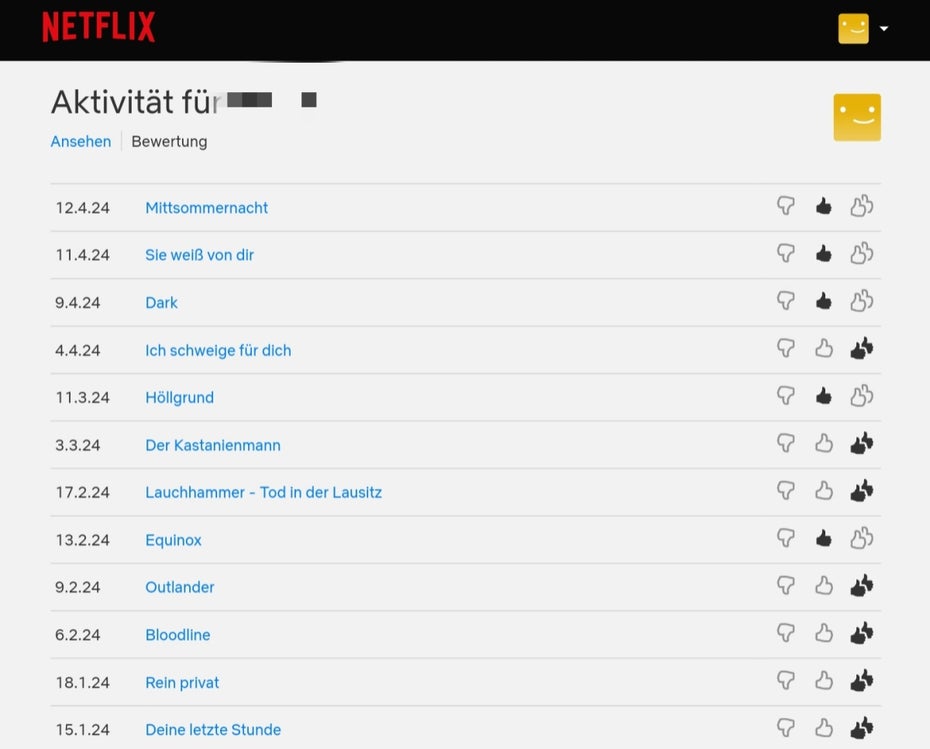The image size is (930, 749).
Task: Rate Ich schweige für dich single thumbs up
Action: (x=823, y=348)
